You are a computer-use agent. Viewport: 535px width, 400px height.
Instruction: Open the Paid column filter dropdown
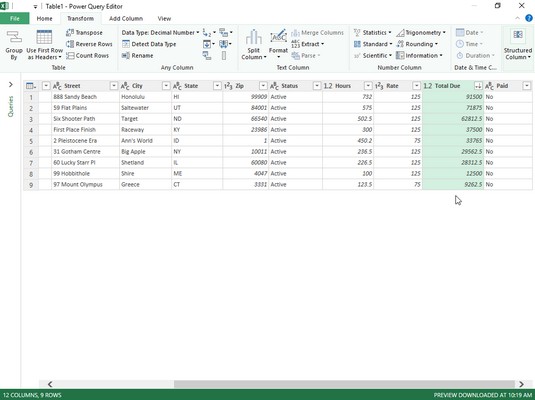pyautogui.click(x=527, y=86)
